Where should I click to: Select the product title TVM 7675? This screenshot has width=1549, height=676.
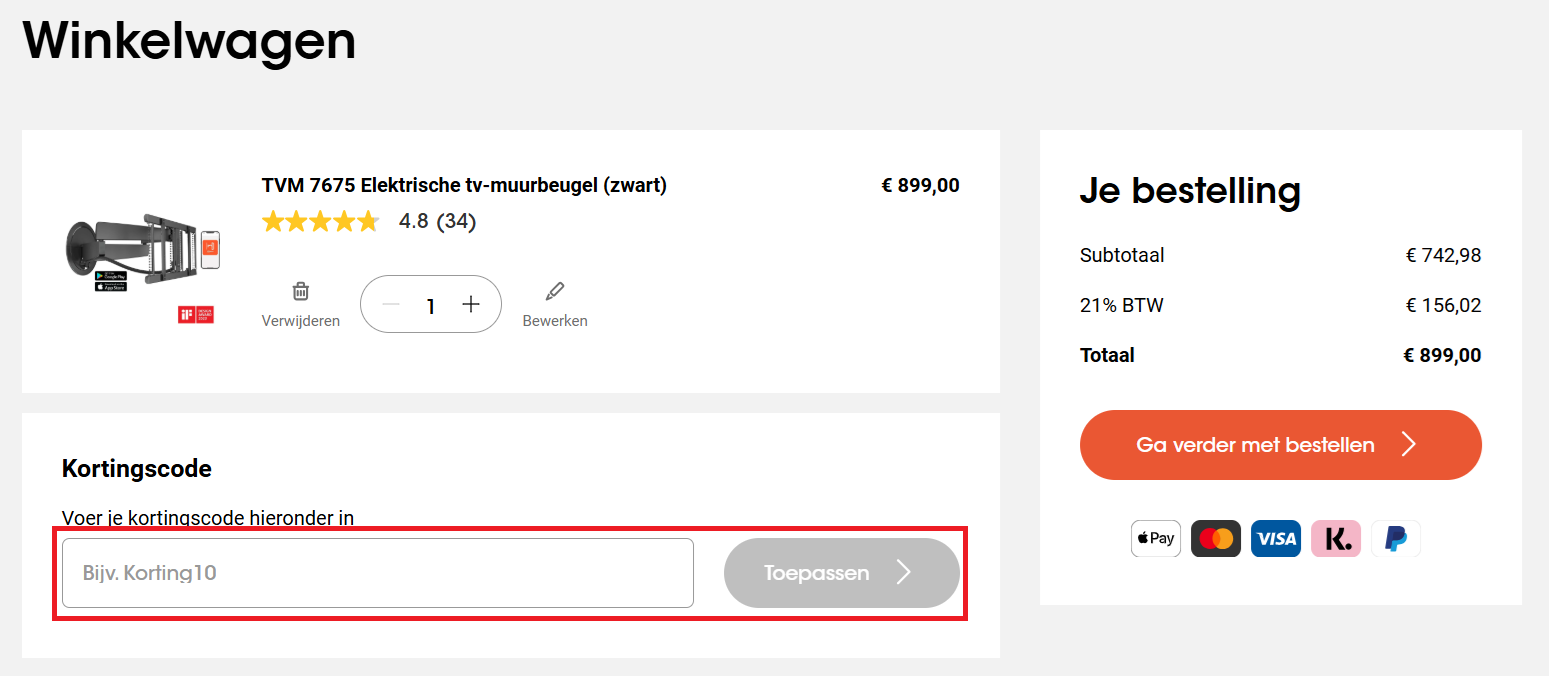click(463, 185)
